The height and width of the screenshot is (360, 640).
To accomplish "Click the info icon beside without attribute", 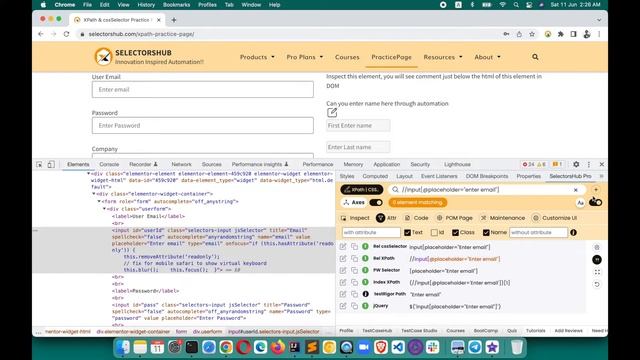I will tap(573, 233).
